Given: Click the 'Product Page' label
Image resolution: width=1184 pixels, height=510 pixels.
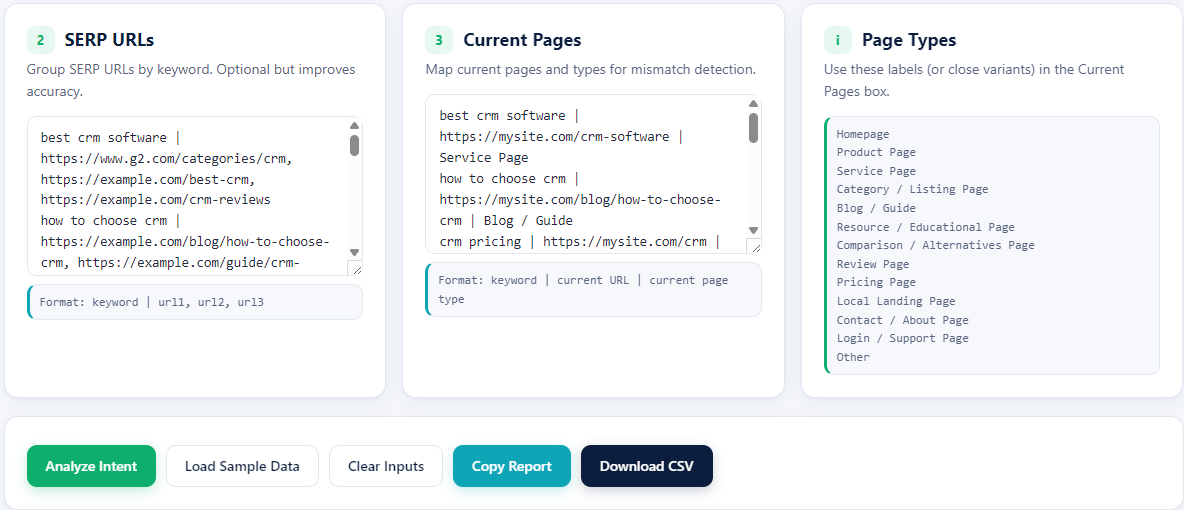Looking at the screenshot, I should 876,152.
